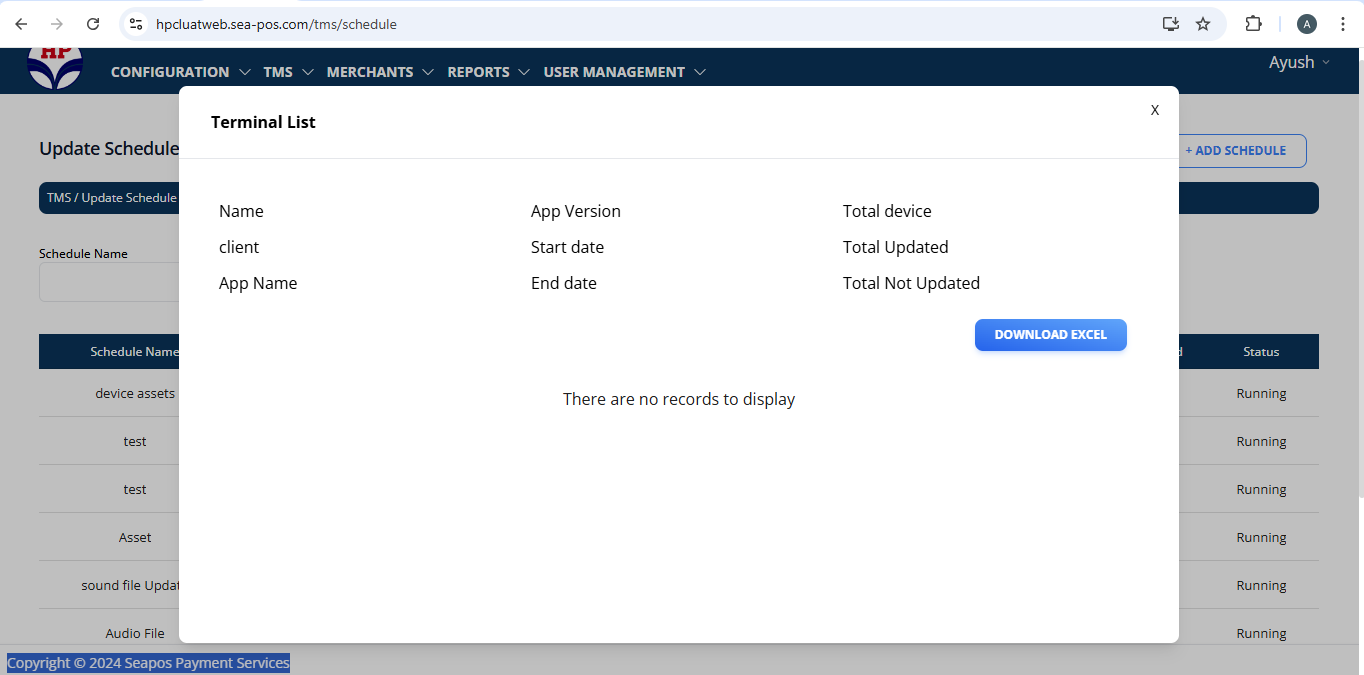This screenshot has height=675, width=1364.
Task: Click the site information icon in address bar
Action: [x=137, y=24]
